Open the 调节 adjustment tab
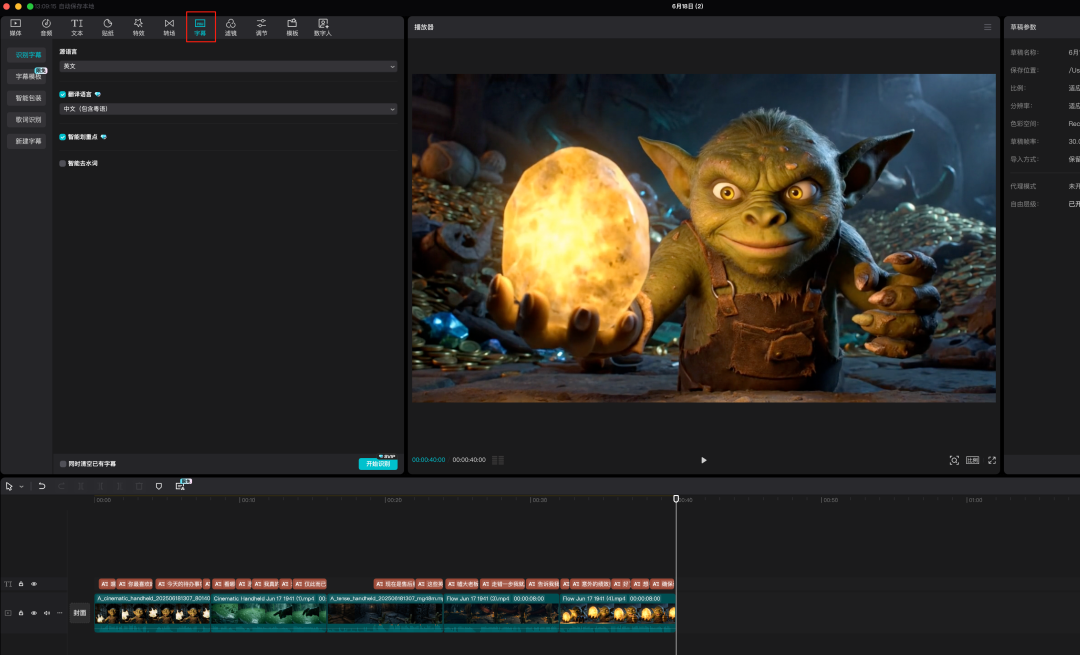The image size is (1080, 655). [262, 27]
